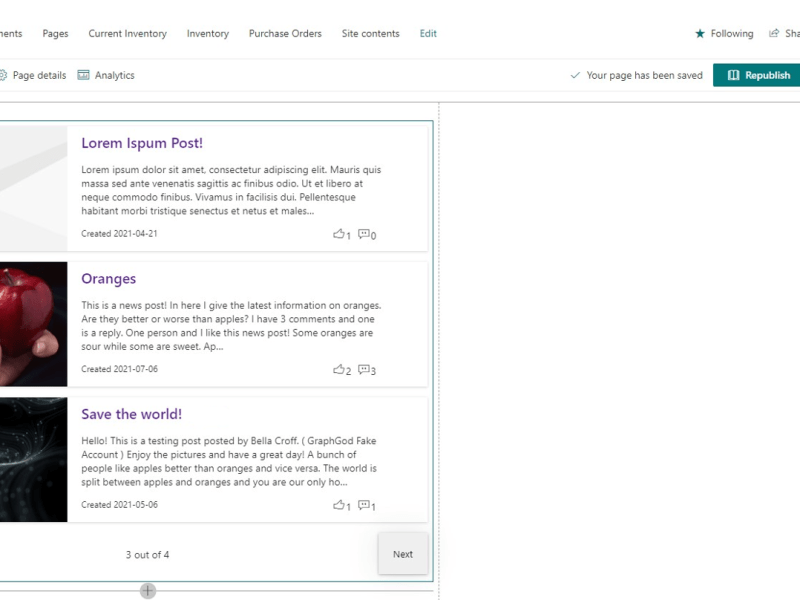Image resolution: width=800 pixels, height=600 pixels.
Task: Click the Share icon at top right
Action: coord(775,33)
